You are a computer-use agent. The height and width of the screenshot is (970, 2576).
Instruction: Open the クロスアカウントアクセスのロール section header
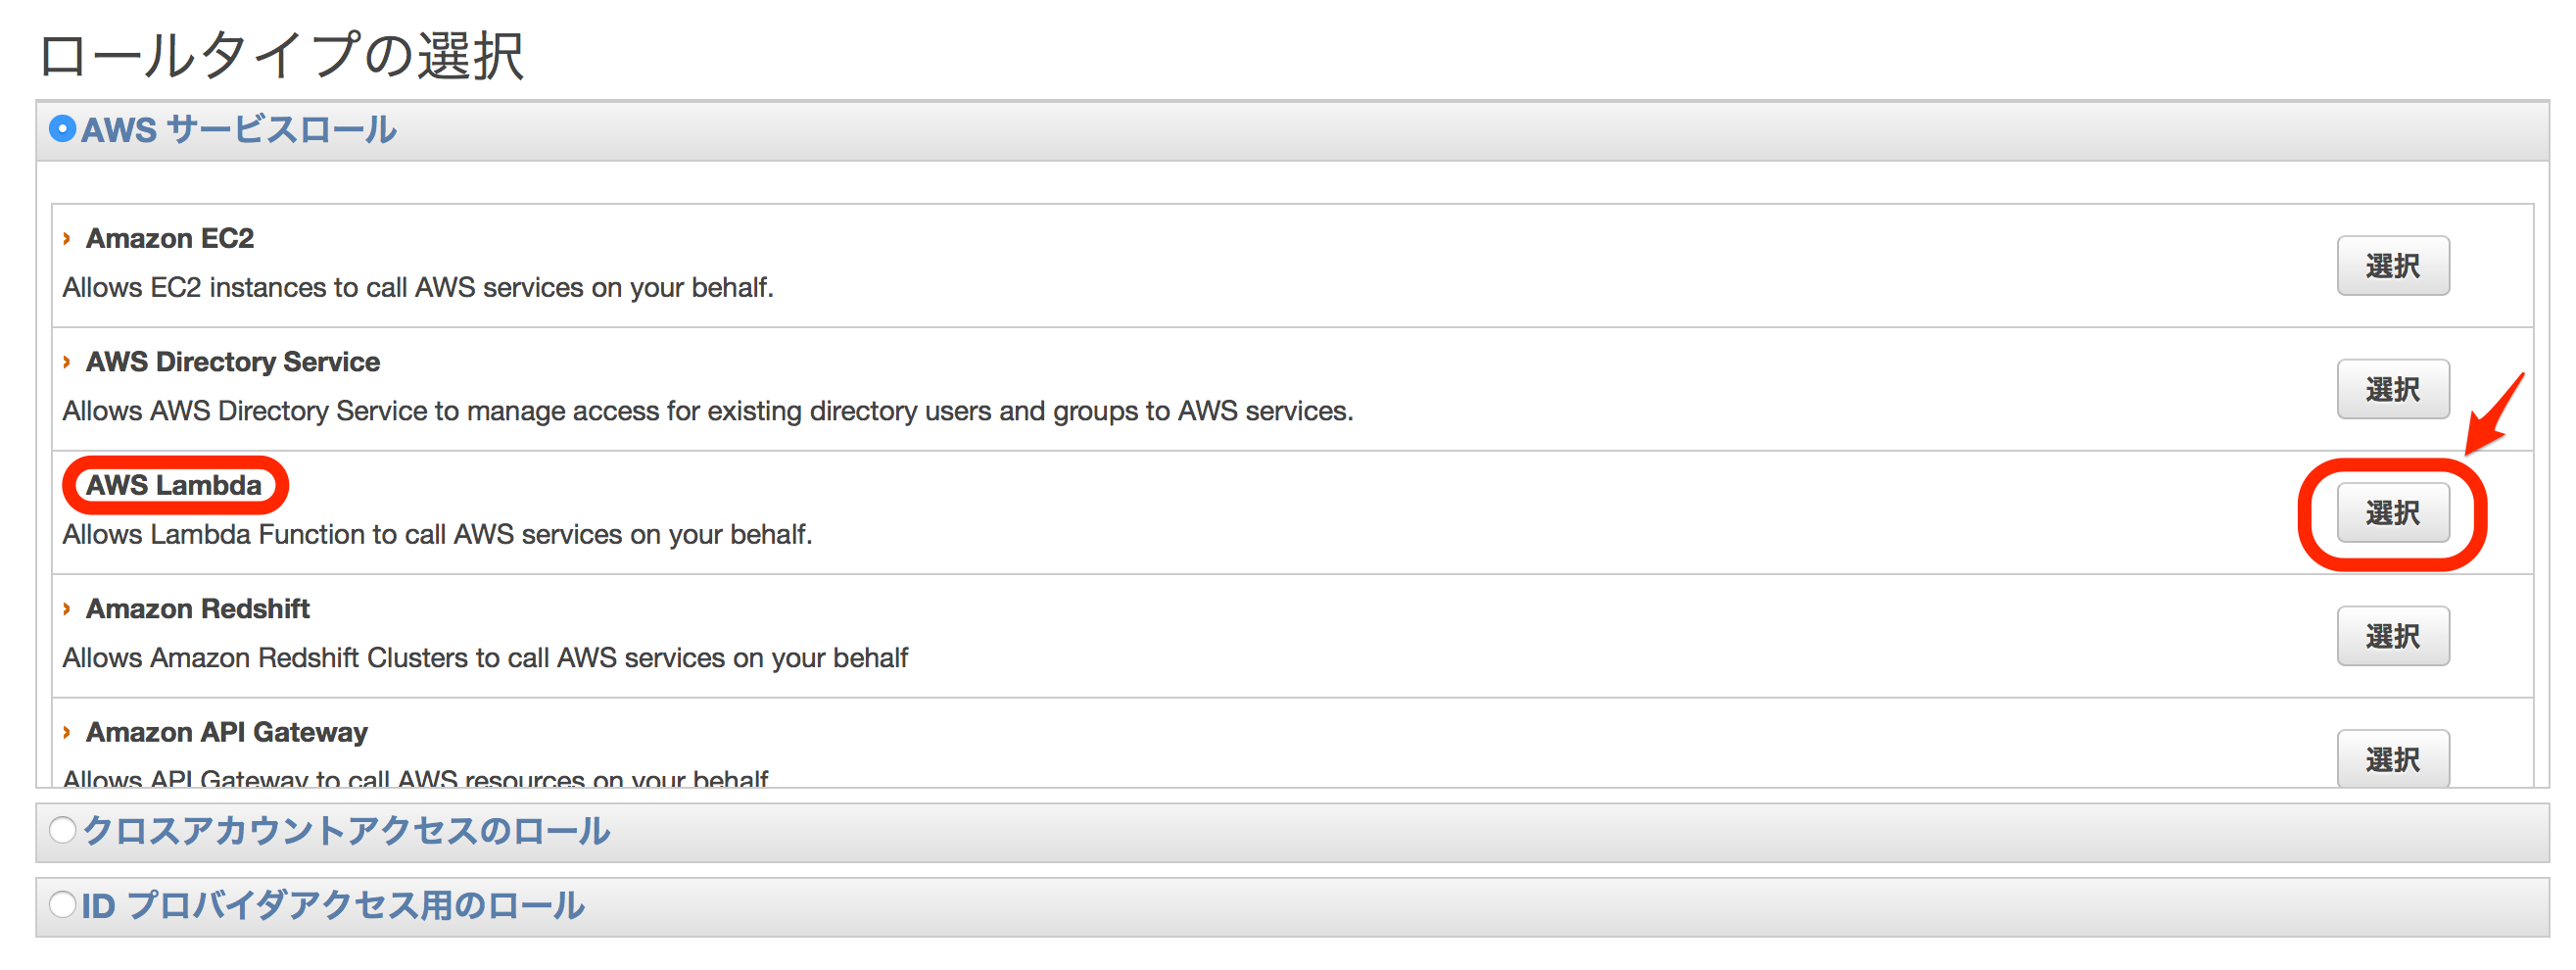[x=346, y=831]
